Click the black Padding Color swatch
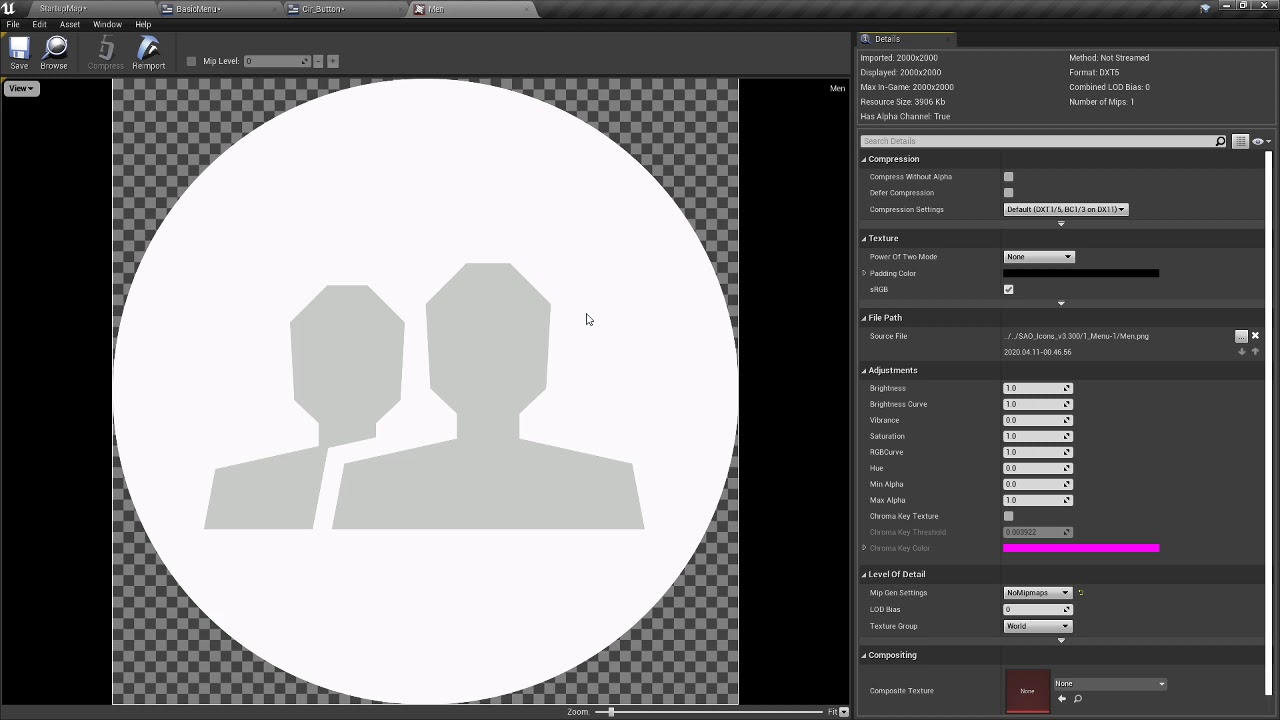This screenshot has height=720, width=1280. click(1081, 273)
